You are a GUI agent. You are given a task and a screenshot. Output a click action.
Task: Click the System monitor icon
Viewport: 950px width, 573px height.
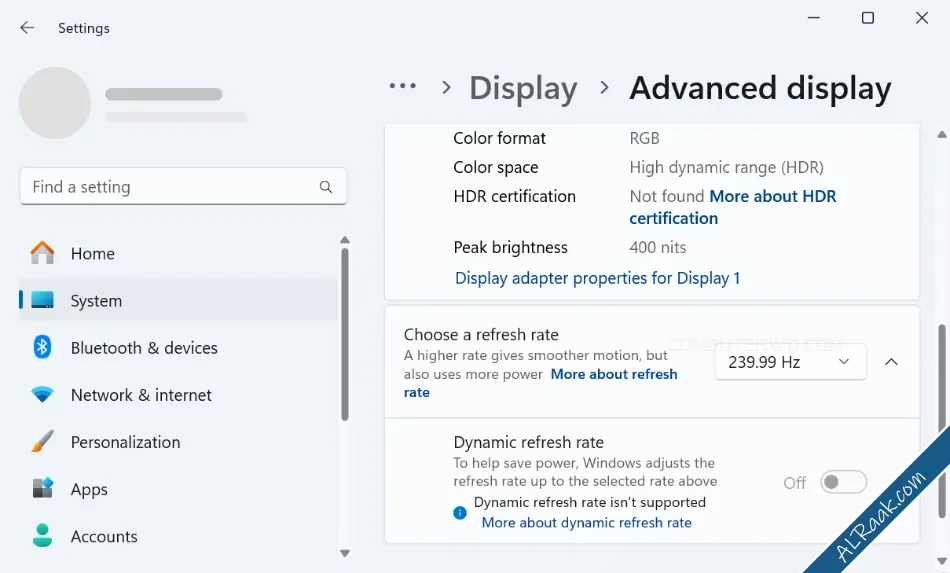(x=42, y=300)
